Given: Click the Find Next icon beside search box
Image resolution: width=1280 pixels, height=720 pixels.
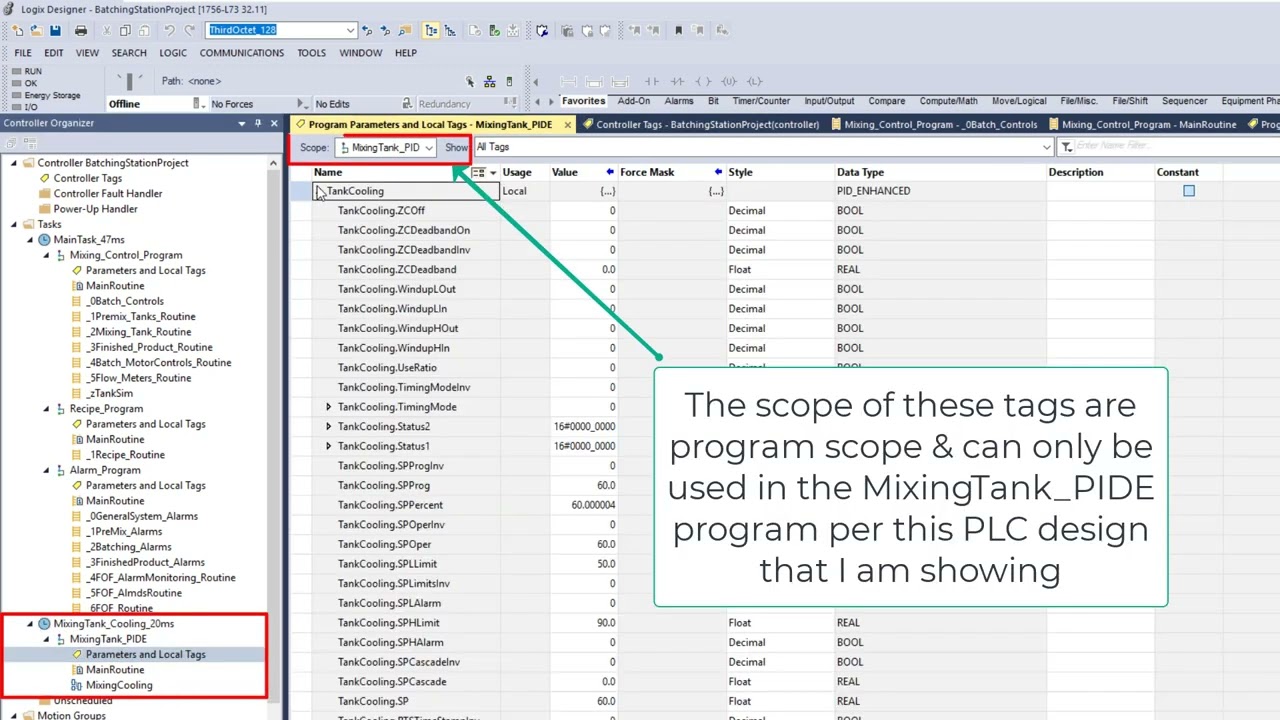Looking at the screenshot, I should (x=385, y=30).
